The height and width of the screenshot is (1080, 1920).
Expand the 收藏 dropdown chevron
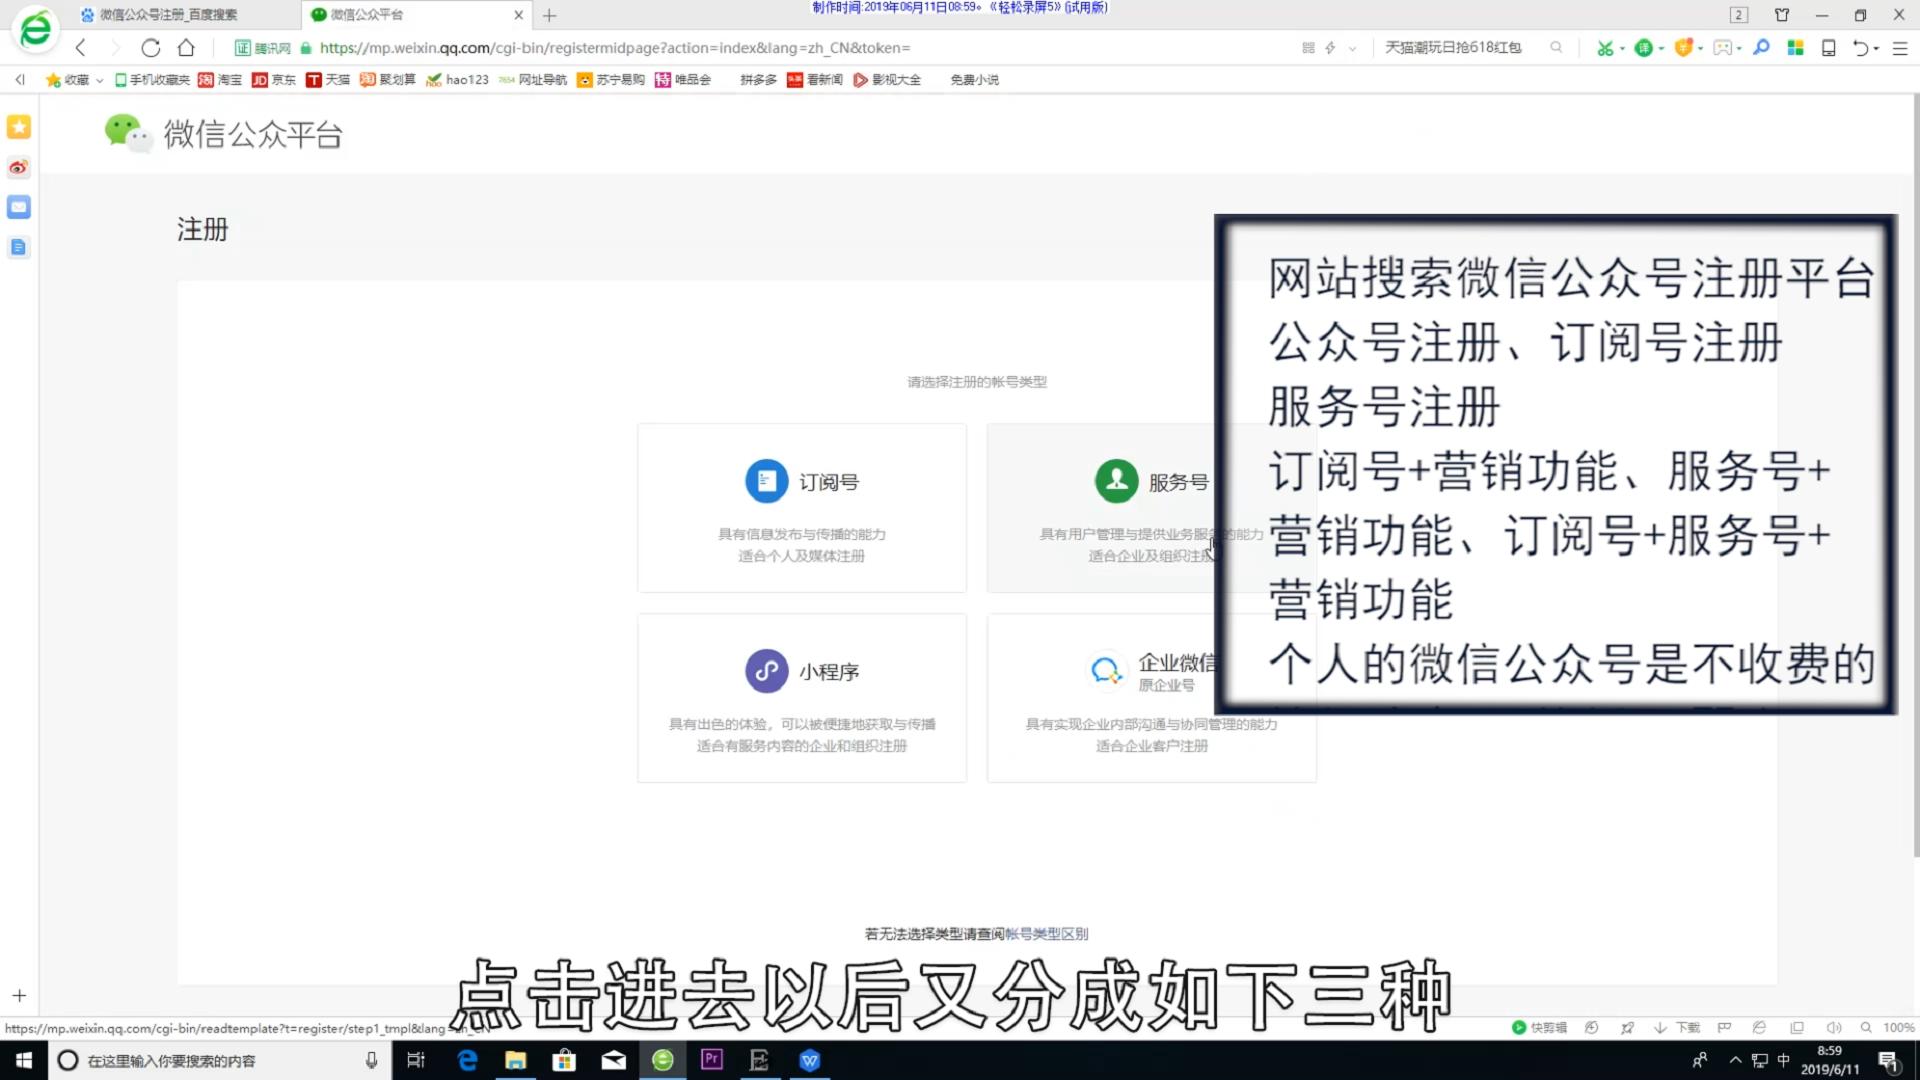coord(99,80)
